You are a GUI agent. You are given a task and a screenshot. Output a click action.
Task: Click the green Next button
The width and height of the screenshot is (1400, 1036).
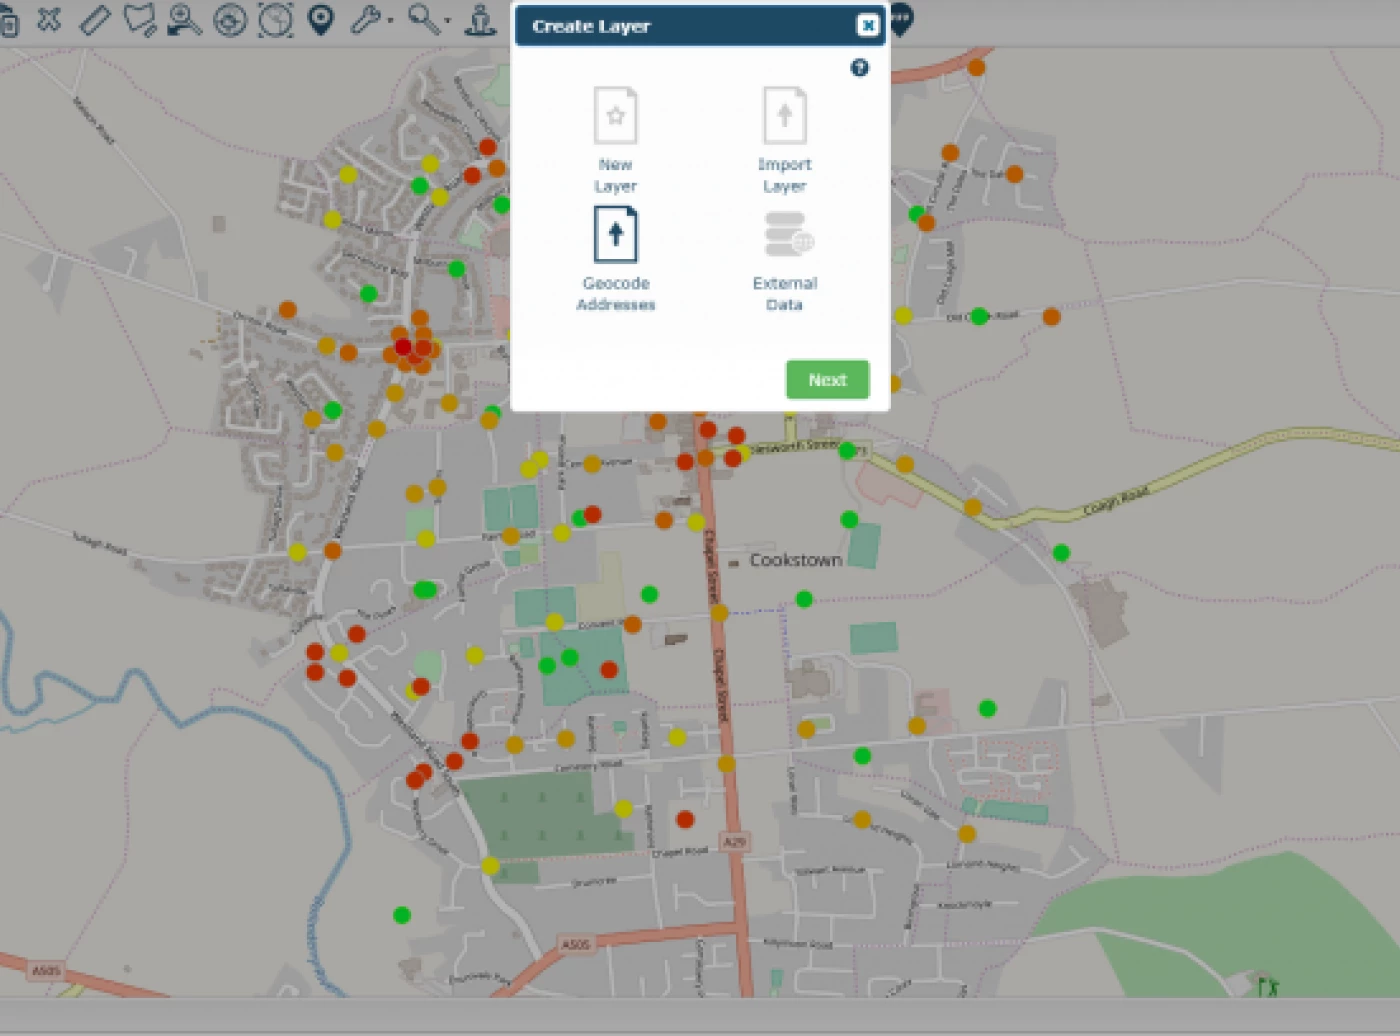(x=827, y=380)
